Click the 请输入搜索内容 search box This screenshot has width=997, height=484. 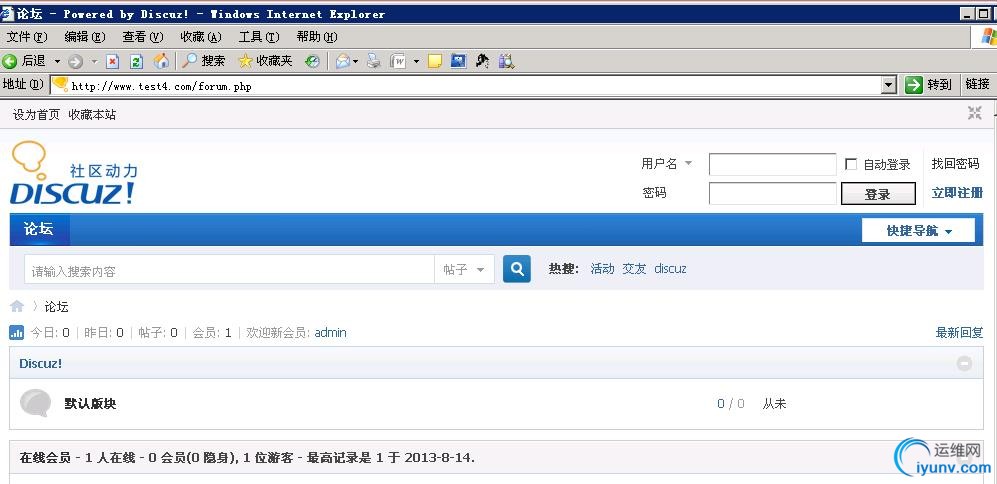click(230, 270)
